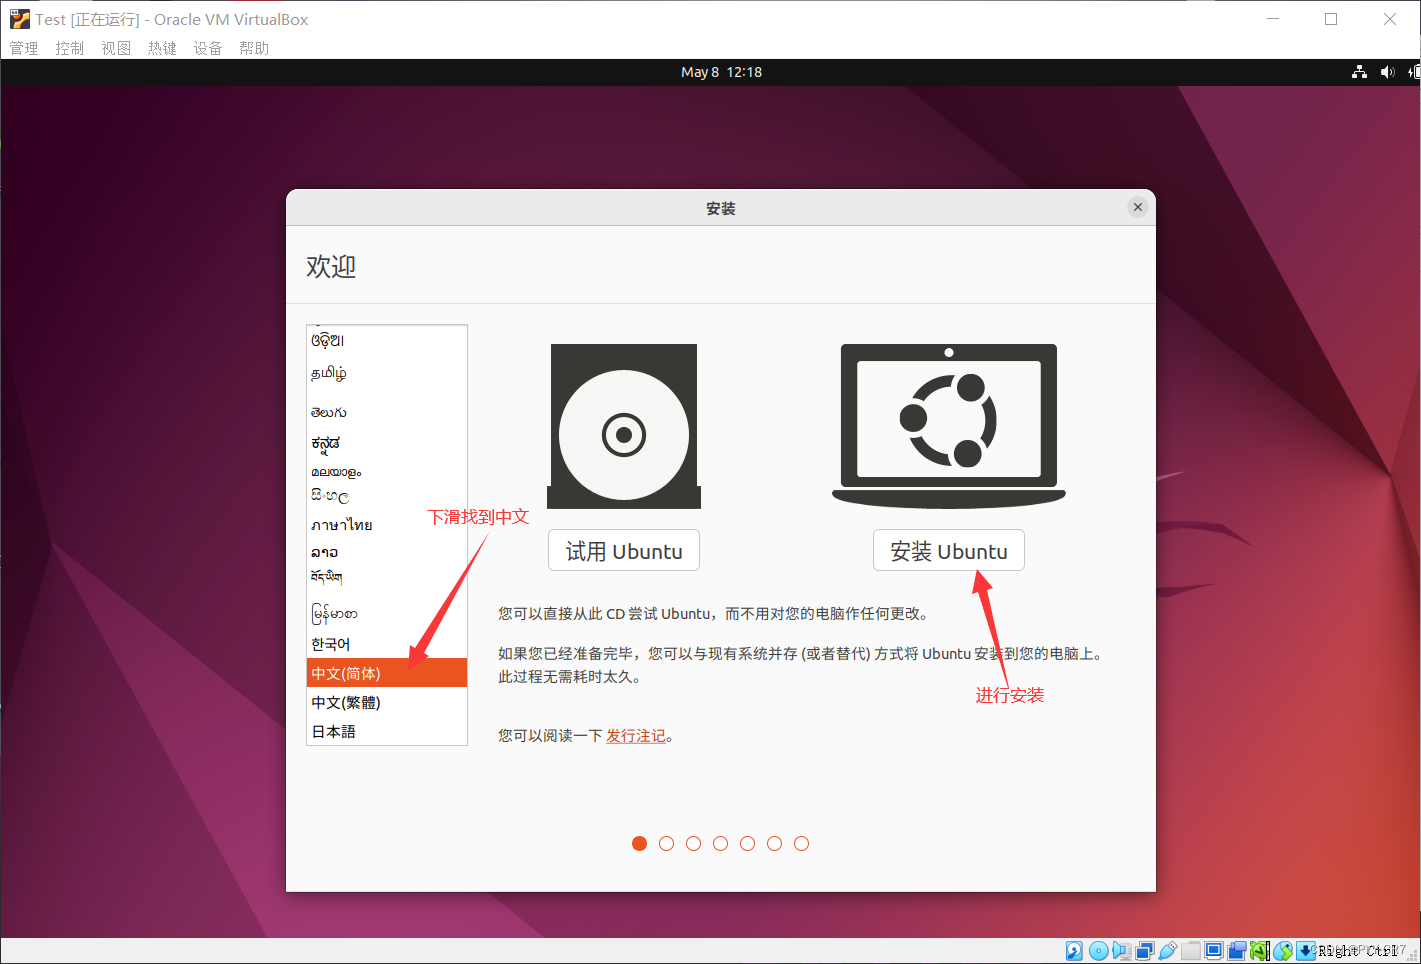Image resolution: width=1421 pixels, height=964 pixels.
Task: Click the network adapters status icon
Action: click(x=1145, y=950)
